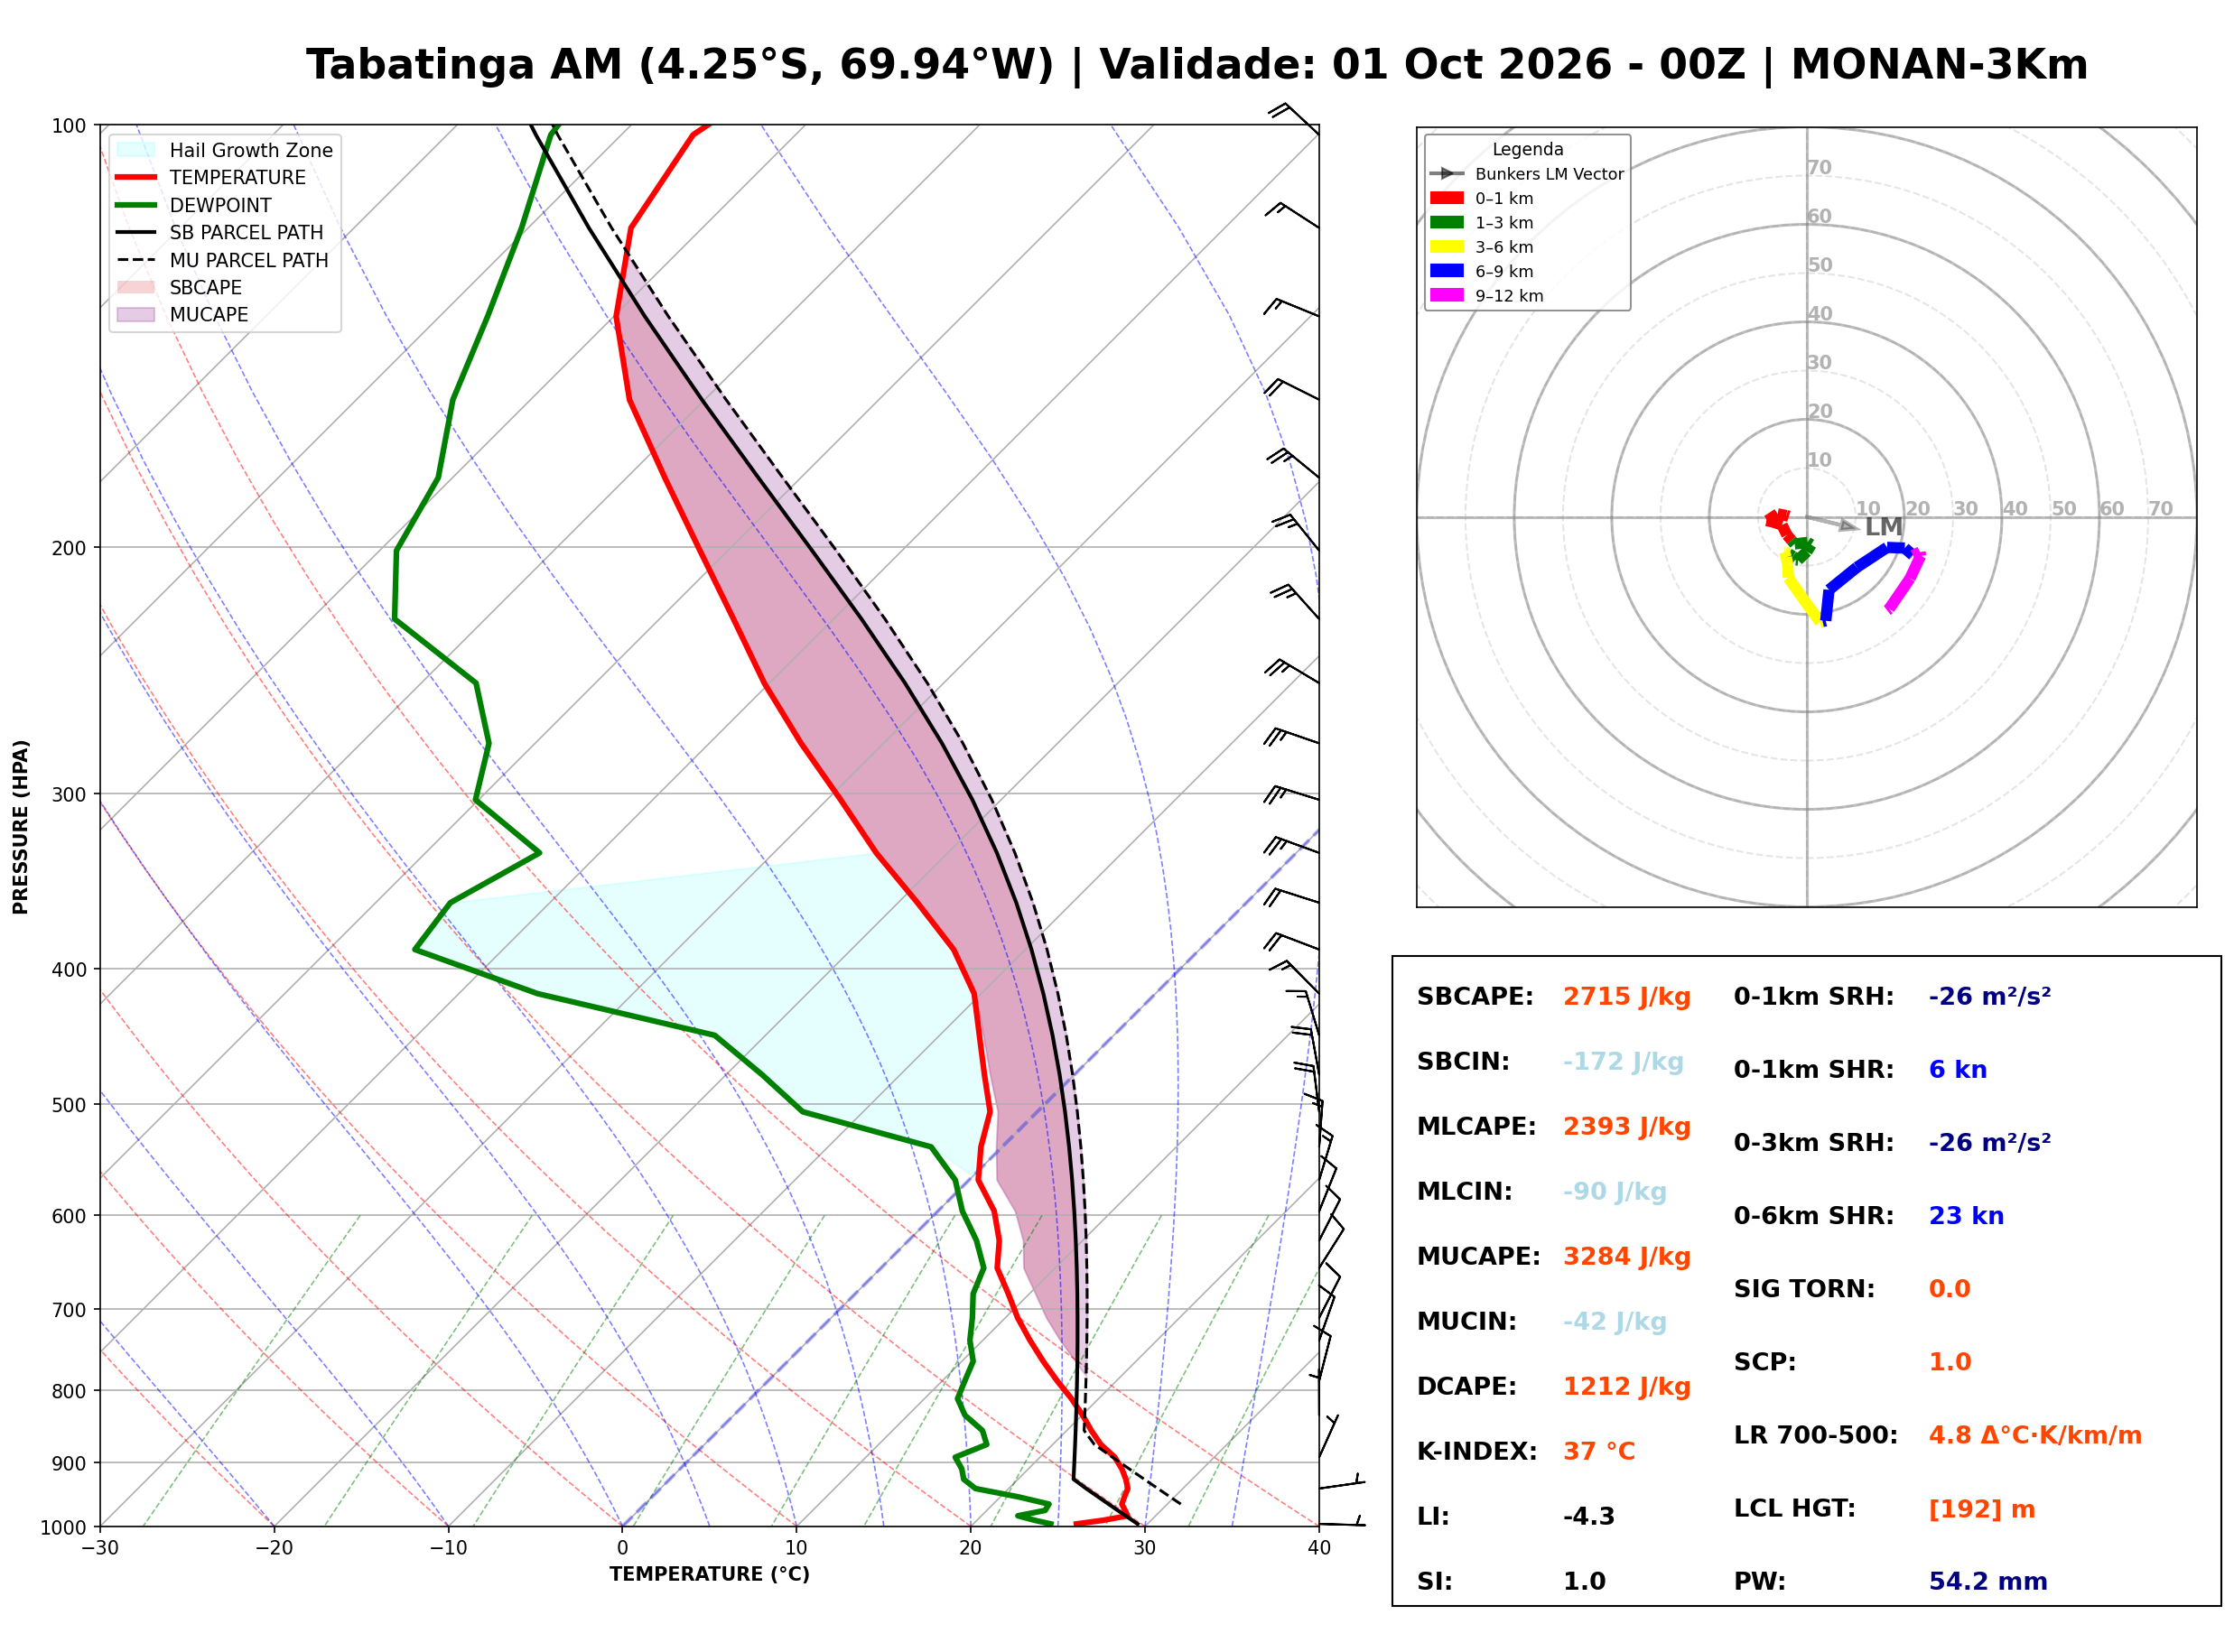Click the Hail Growth Zone legend swatch
The height and width of the screenshot is (1652, 2234).
click(136, 150)
